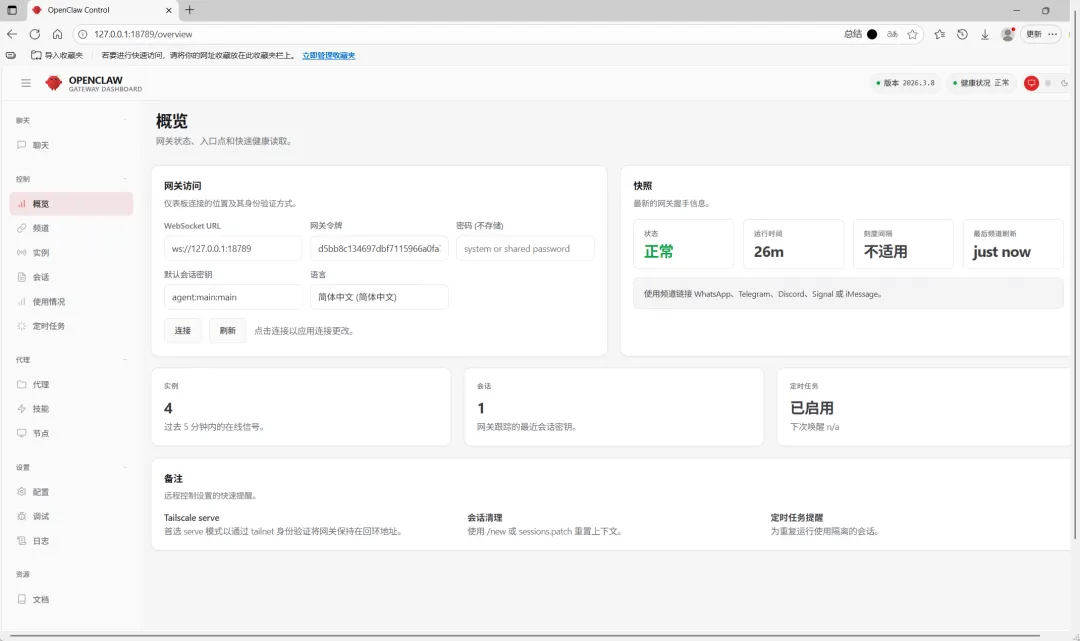Close the OpenClaw Control tab
Screen dimensions: 1080x641
click(169, 10)
